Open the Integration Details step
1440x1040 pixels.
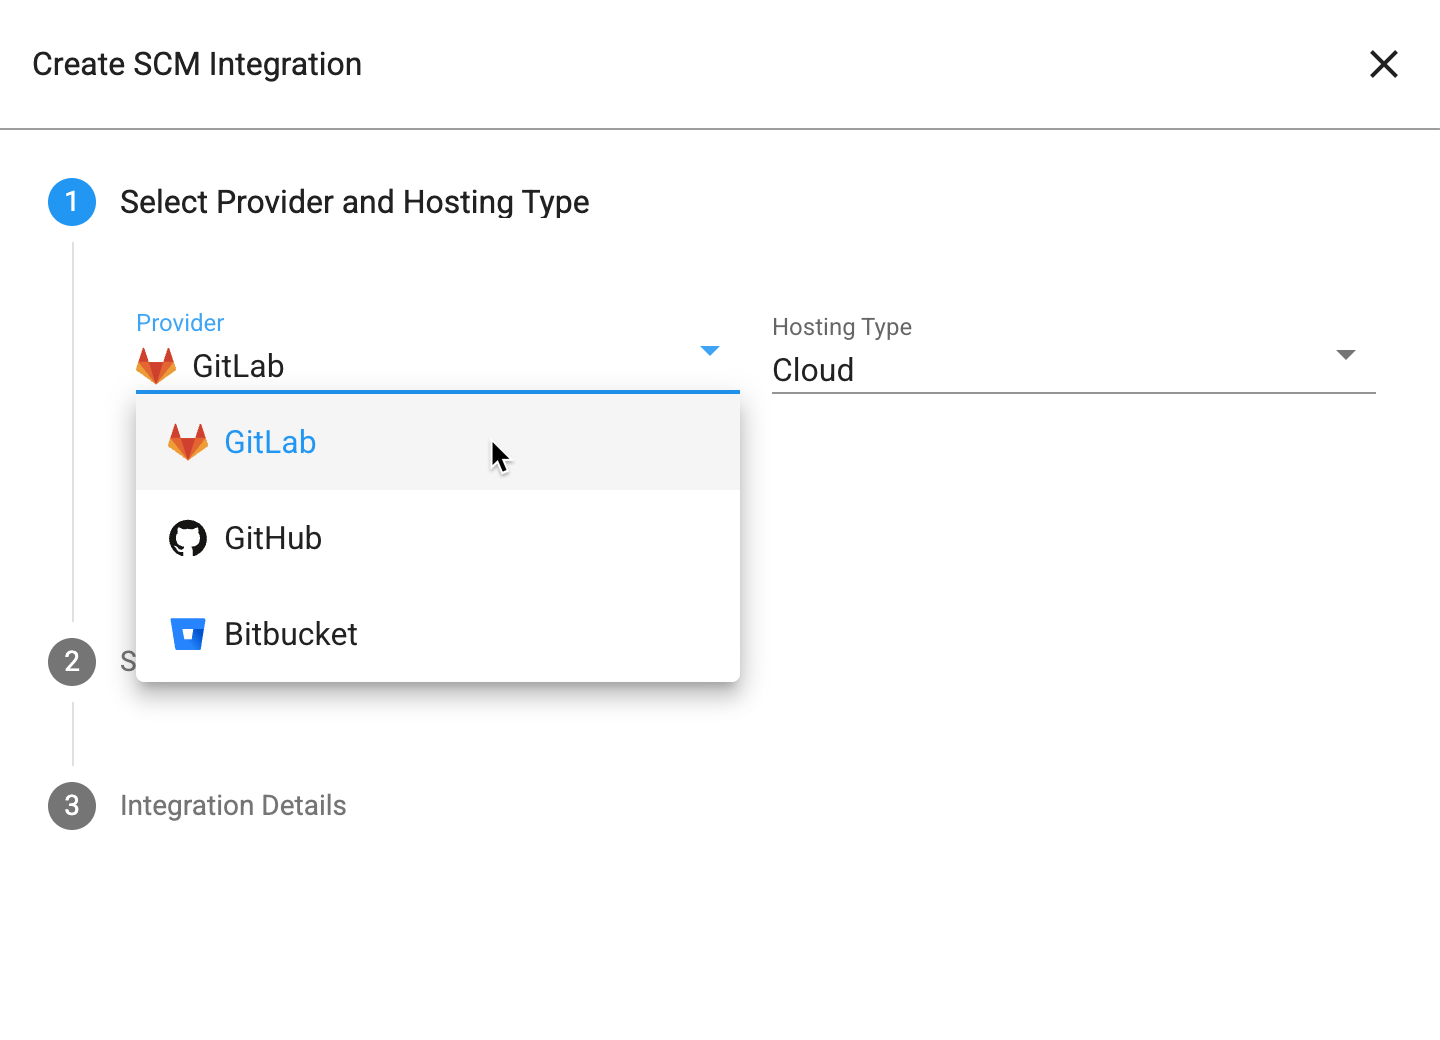tap(233, 806)
